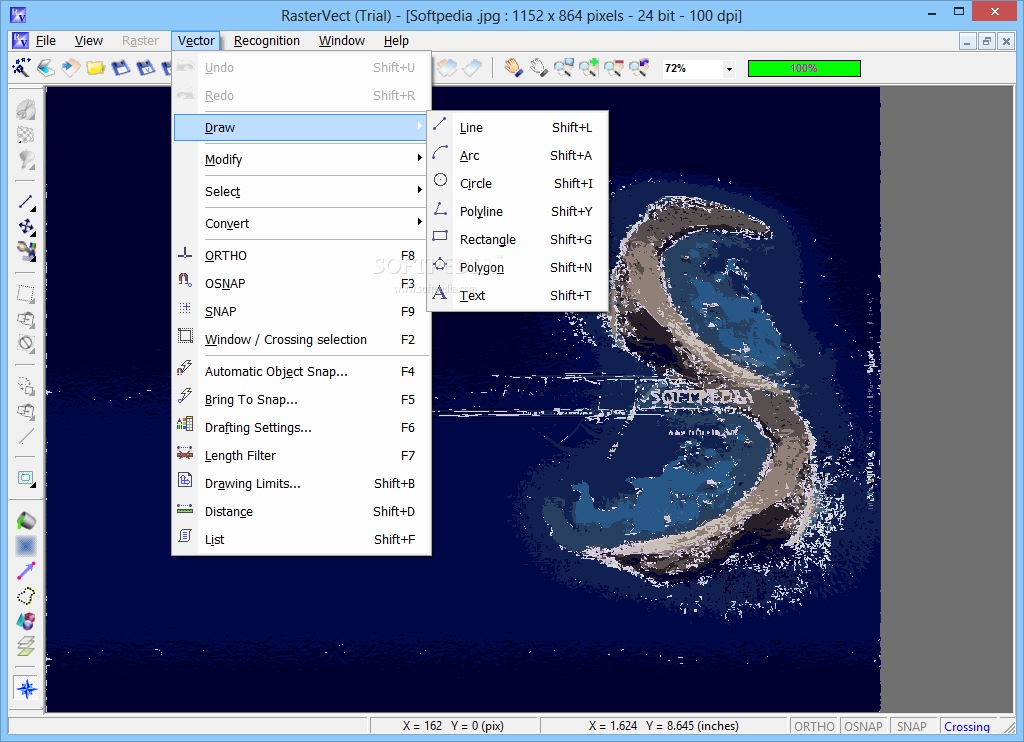Open the Recognition menu
The width and height of the screenshot is (1024, 742).
266,40
